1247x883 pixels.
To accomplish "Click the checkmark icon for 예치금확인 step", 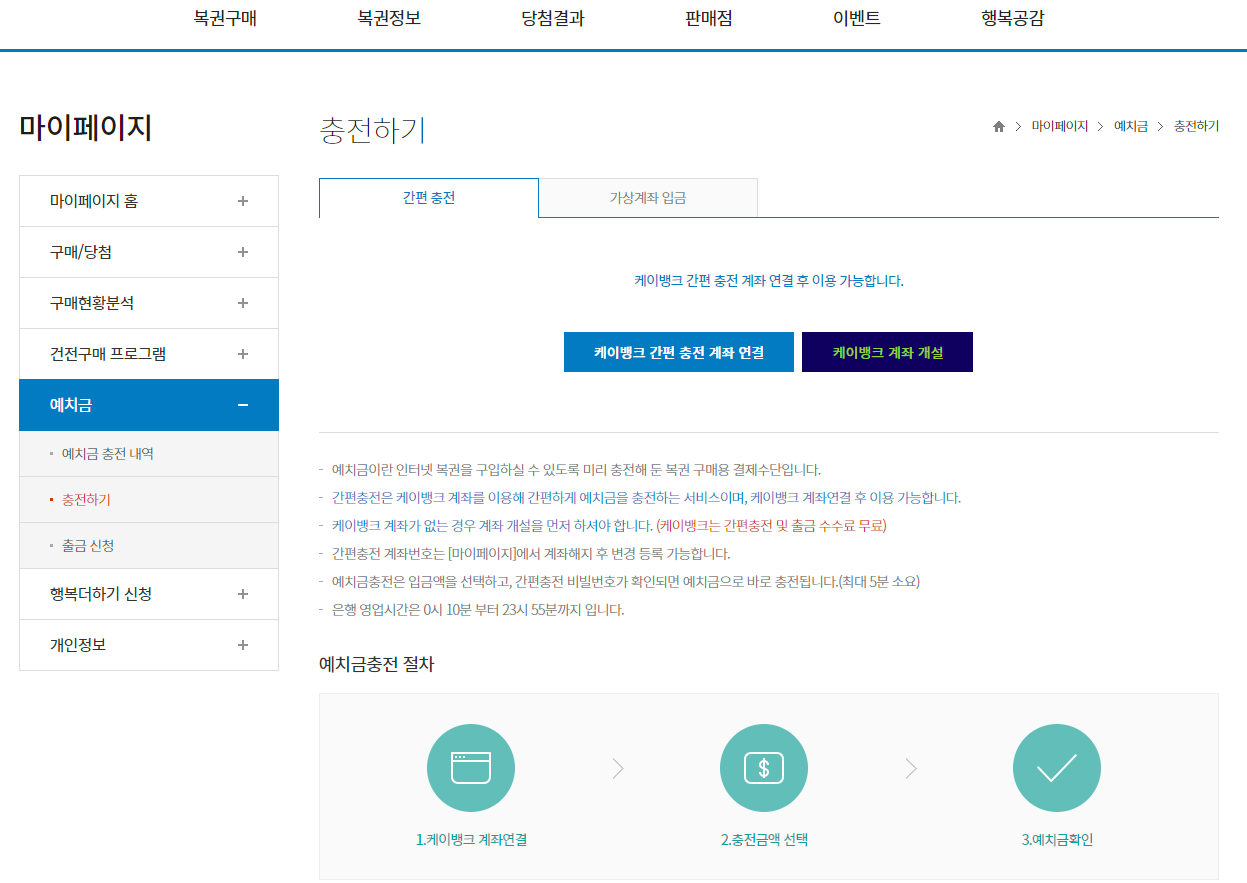I will tap(1056, 768).
